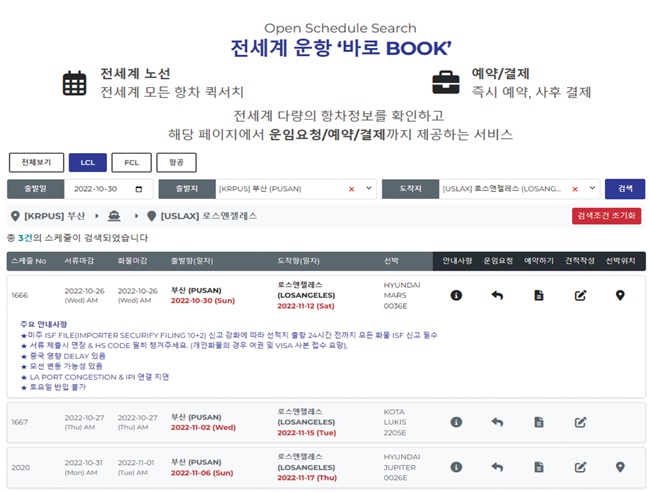Open calendar picker in departure date field
The width and height of the screenshot is (650, 492).
137,189
